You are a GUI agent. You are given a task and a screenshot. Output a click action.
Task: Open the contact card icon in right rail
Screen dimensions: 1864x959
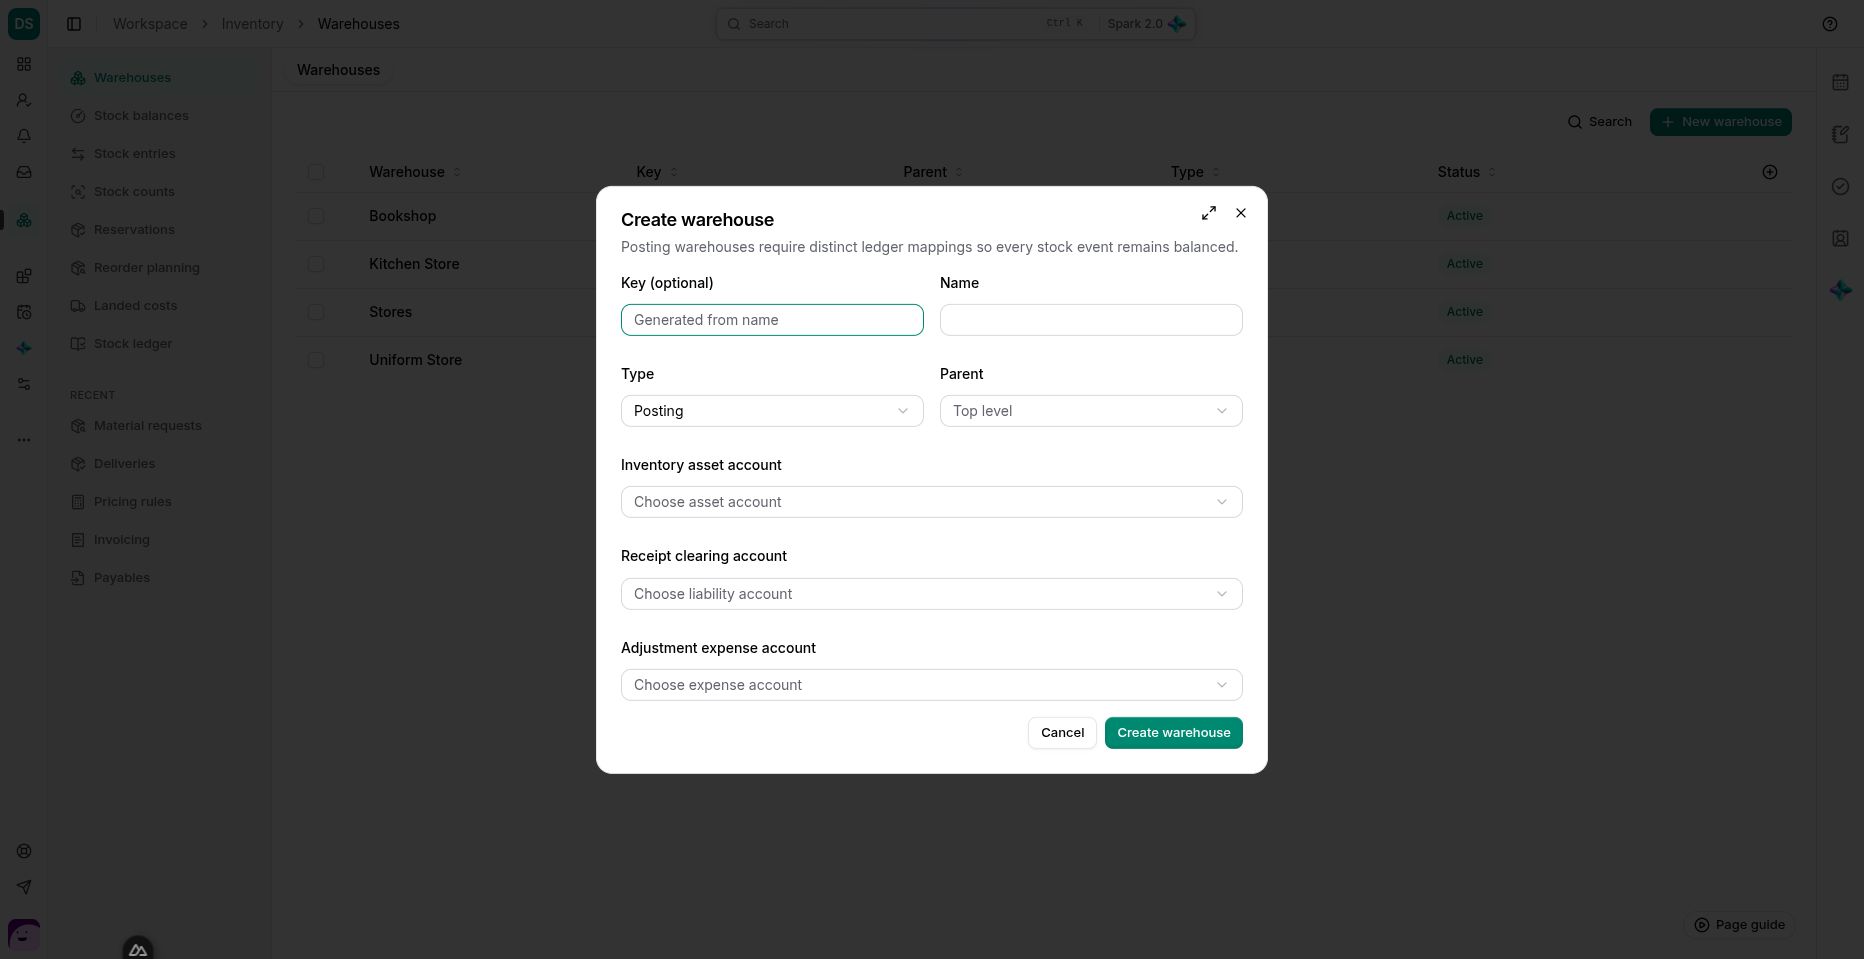tap(1840, 239)
